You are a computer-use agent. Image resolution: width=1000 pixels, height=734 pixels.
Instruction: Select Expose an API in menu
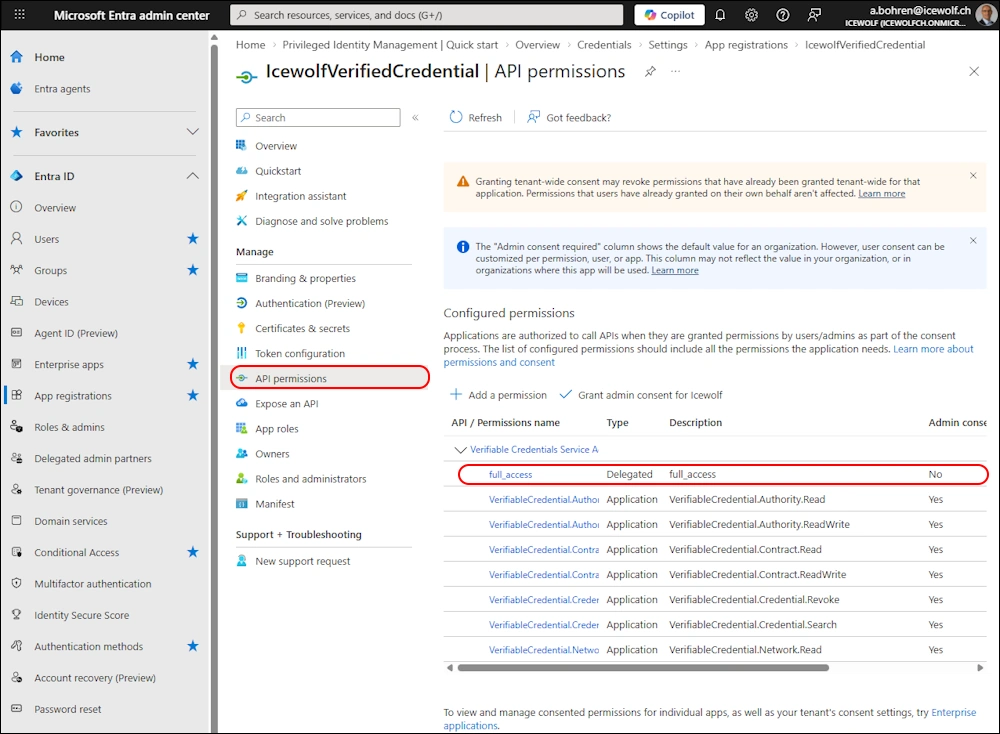[x=286, y=403]
